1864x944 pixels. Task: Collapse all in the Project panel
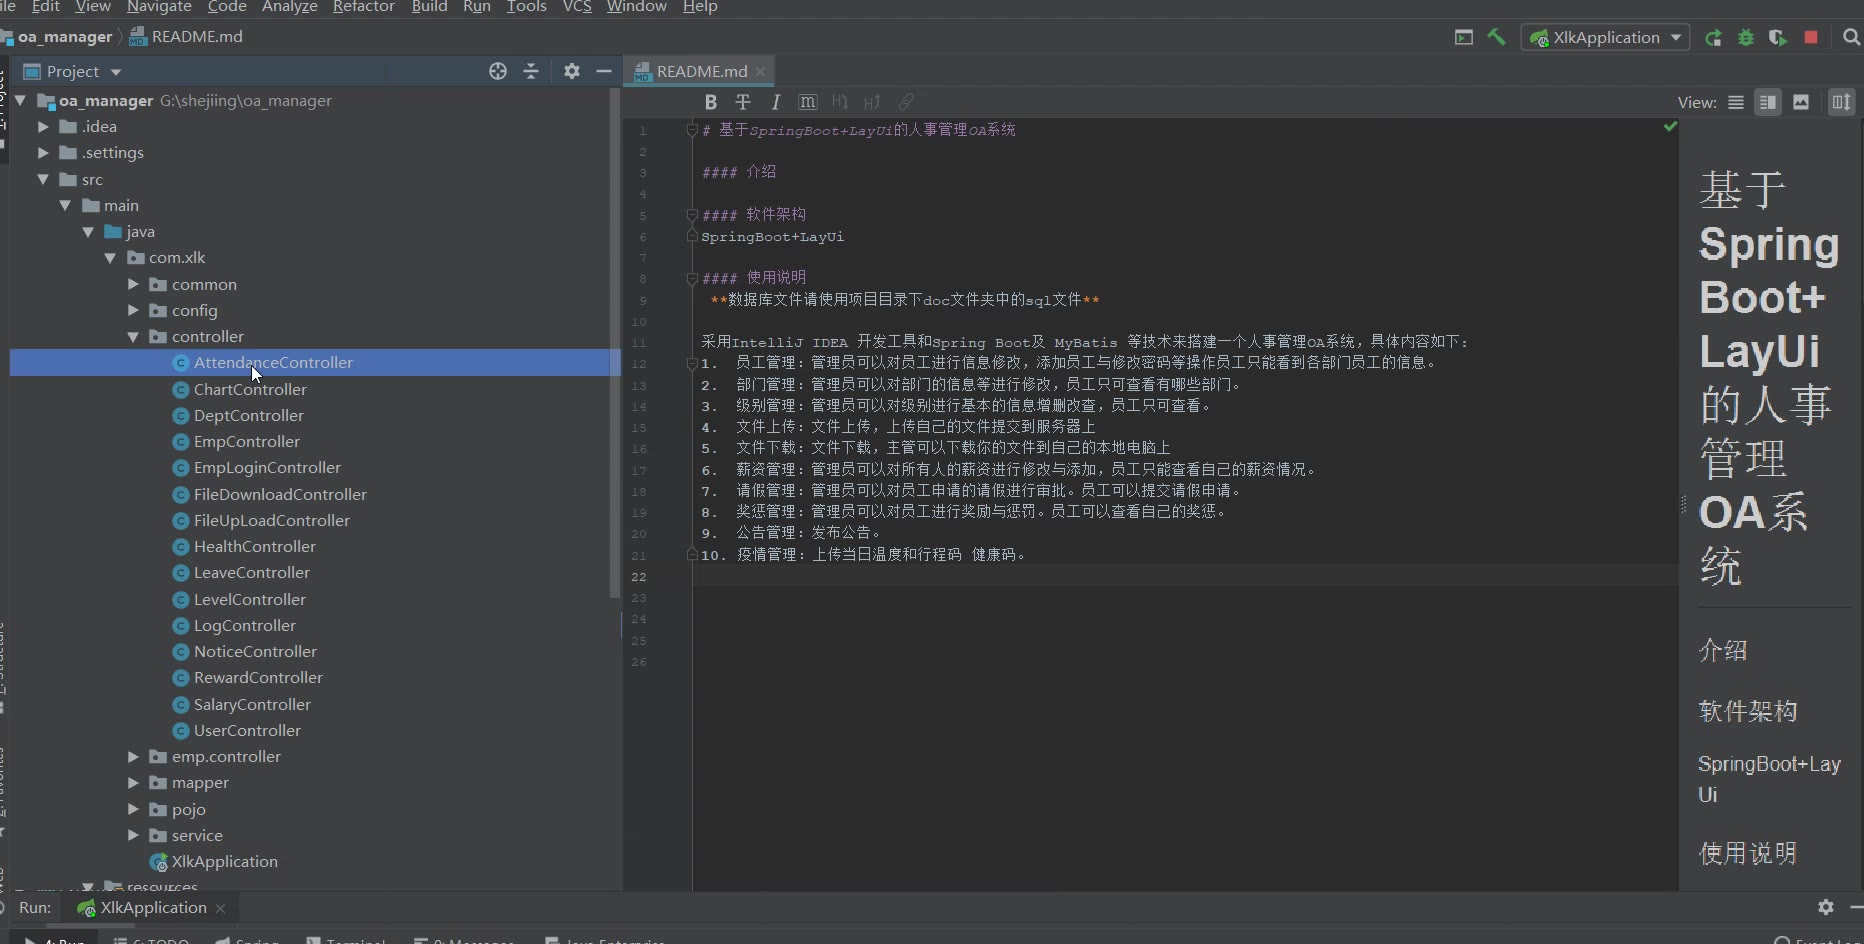tap(531, 71)
